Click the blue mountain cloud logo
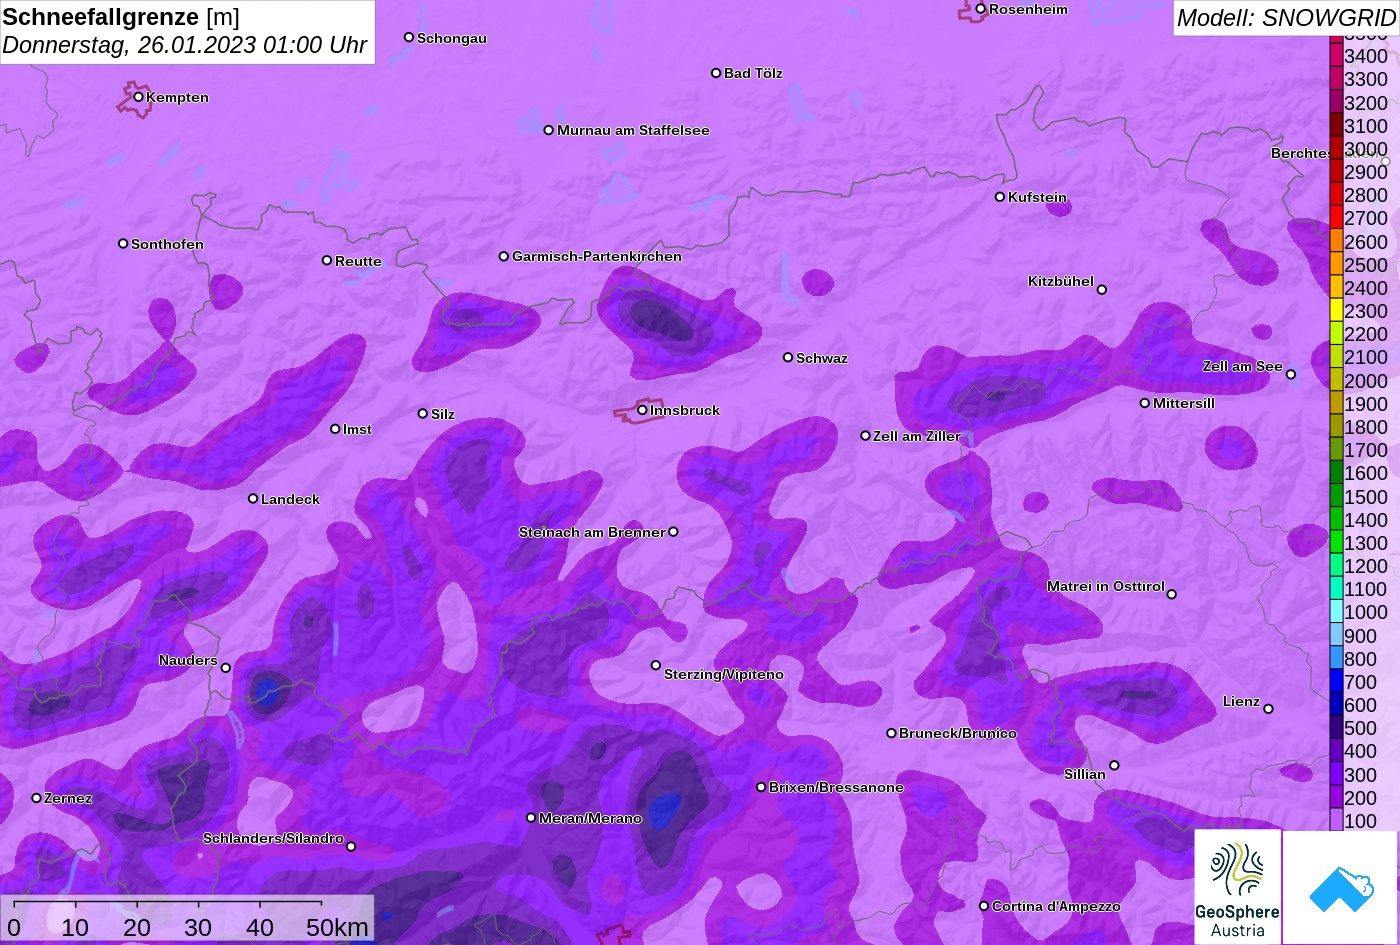1400x945 pixels. pos(1341,887)
